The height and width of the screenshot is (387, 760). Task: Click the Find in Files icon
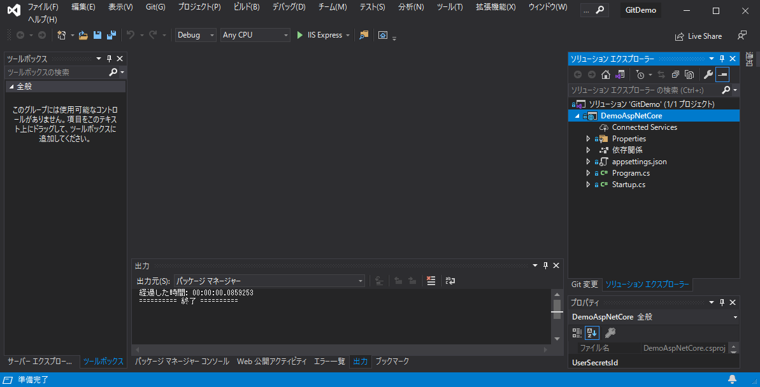(x=364, y=35)
